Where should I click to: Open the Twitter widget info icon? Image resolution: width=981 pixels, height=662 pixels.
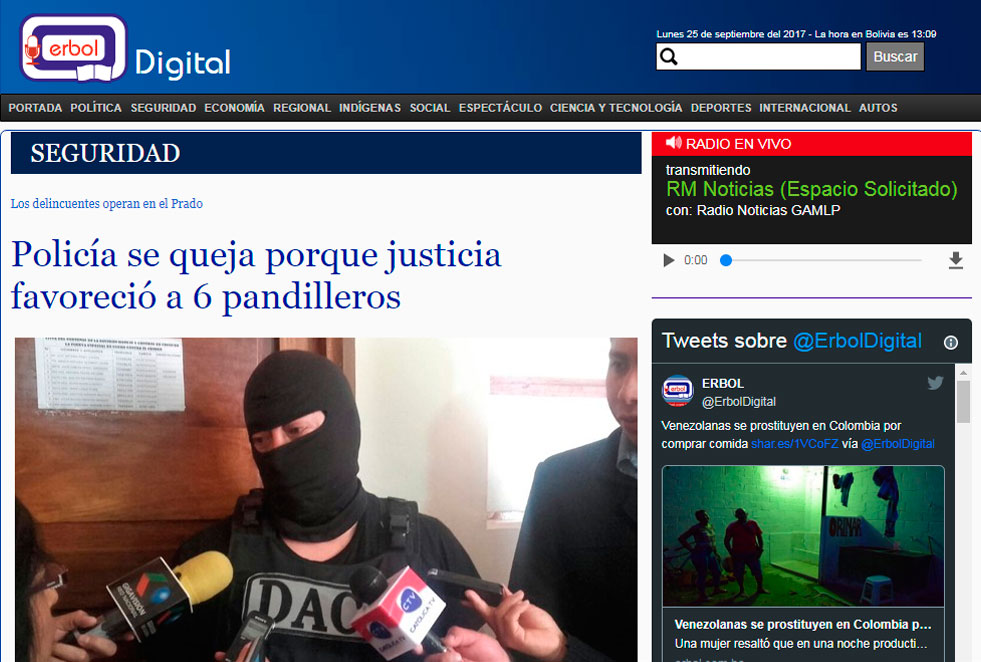pos(950,342)
